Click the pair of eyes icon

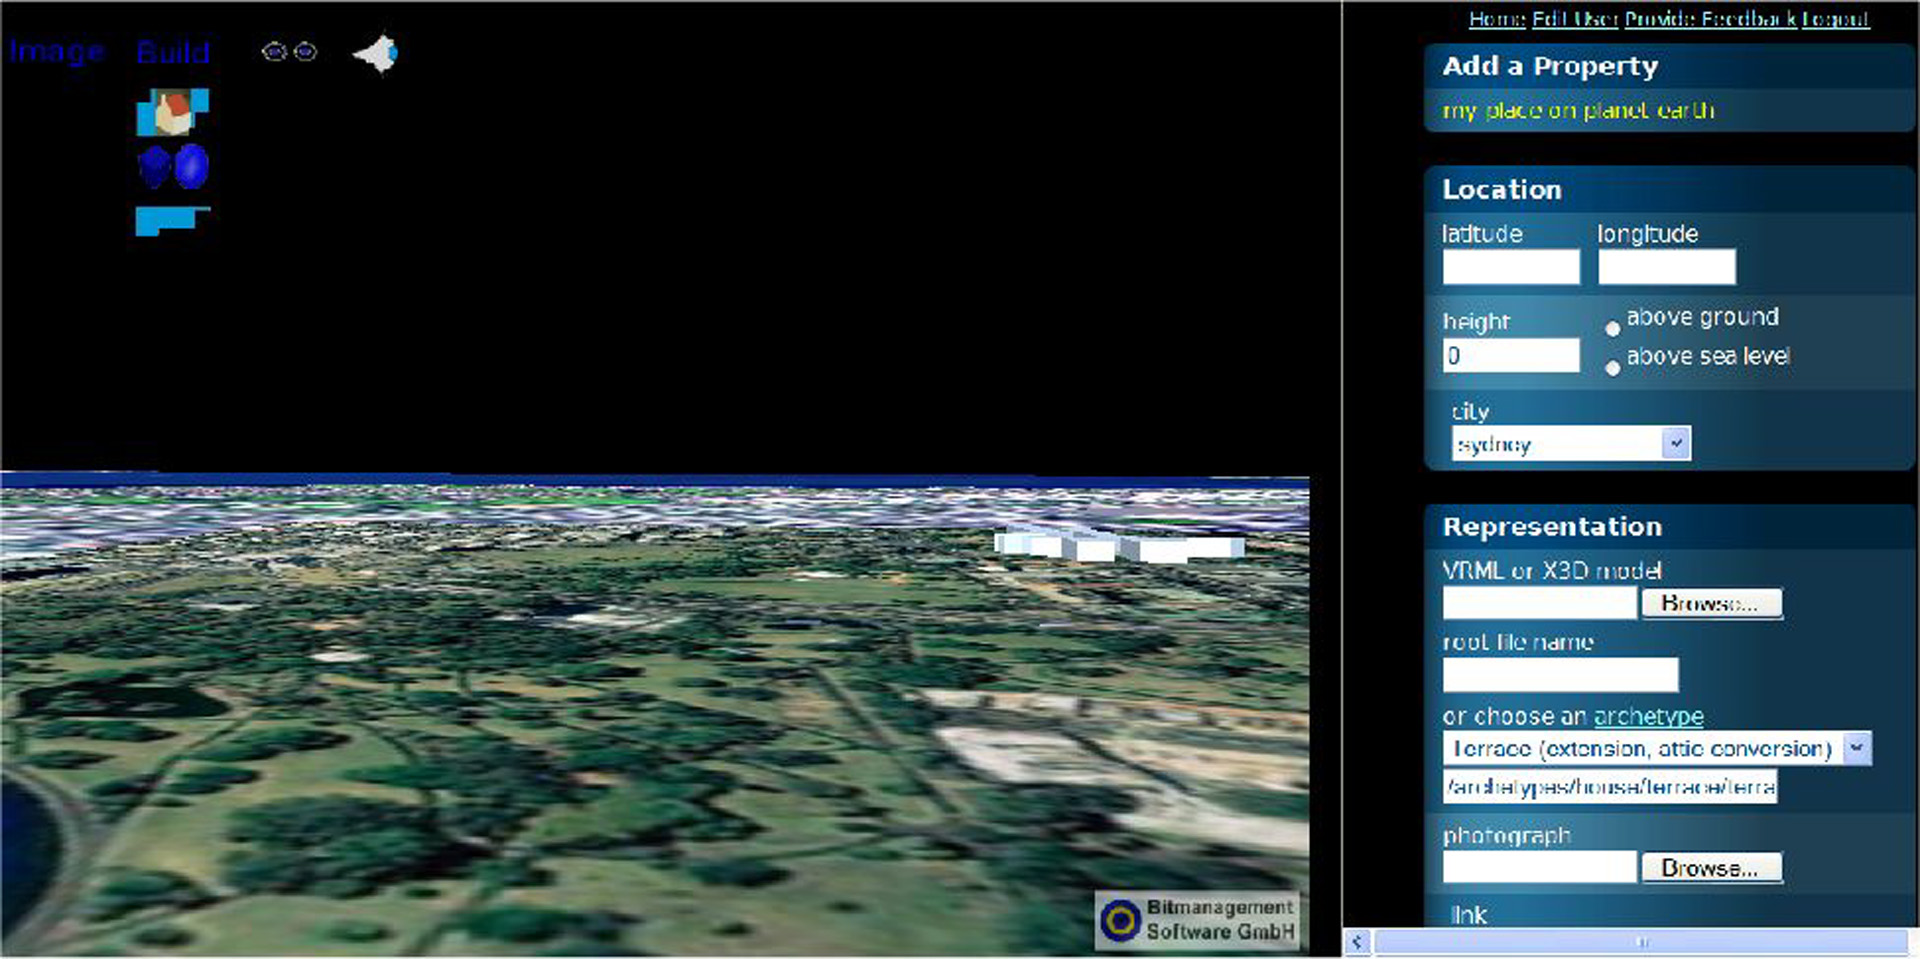pyautogui.click(x=289, y=52)
